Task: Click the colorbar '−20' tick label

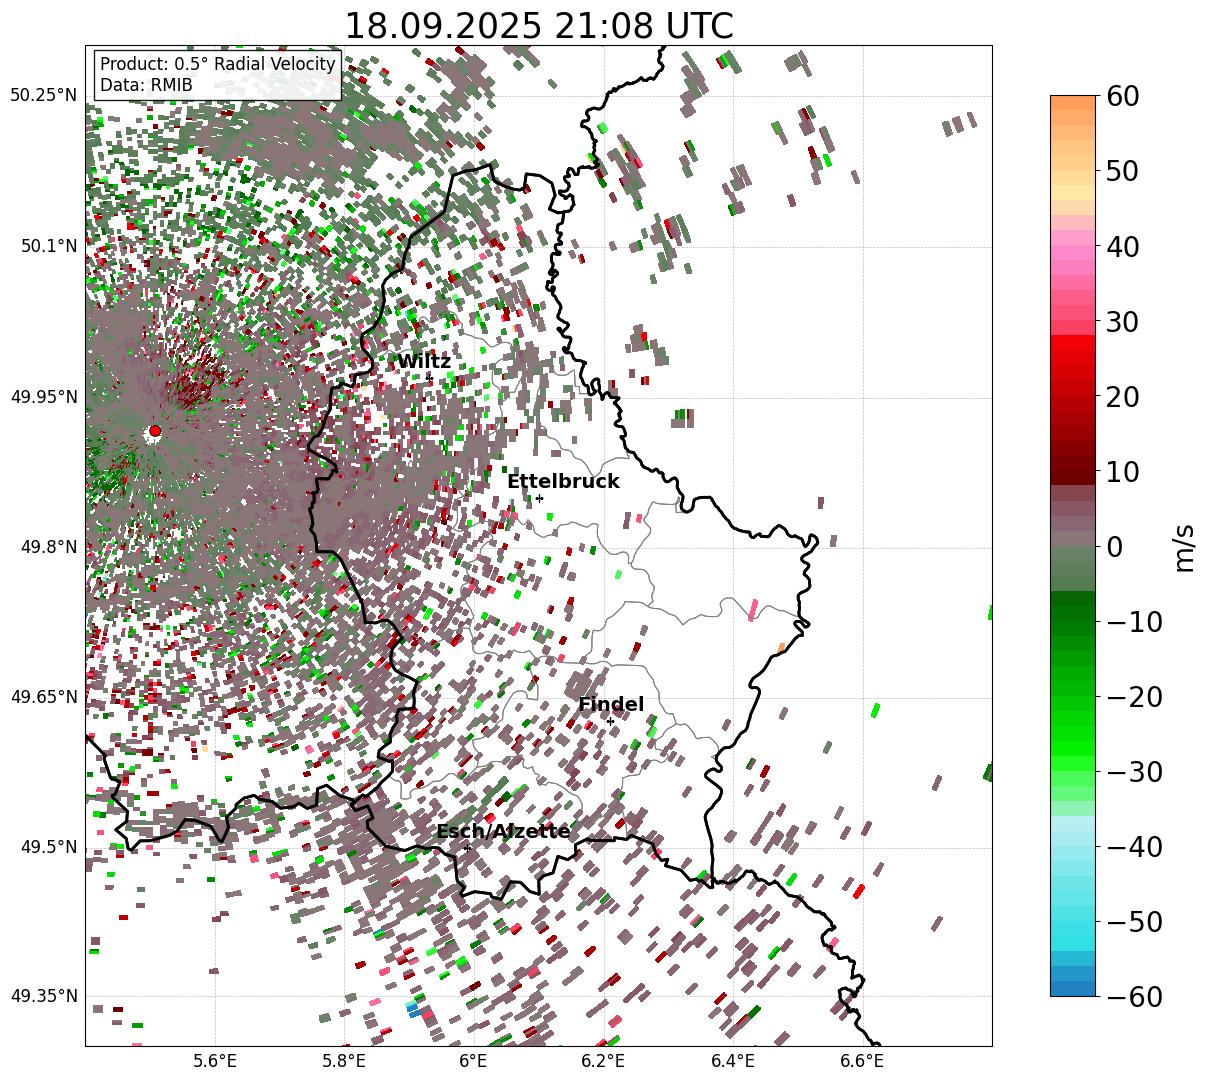Action: tap(1134, 697)
